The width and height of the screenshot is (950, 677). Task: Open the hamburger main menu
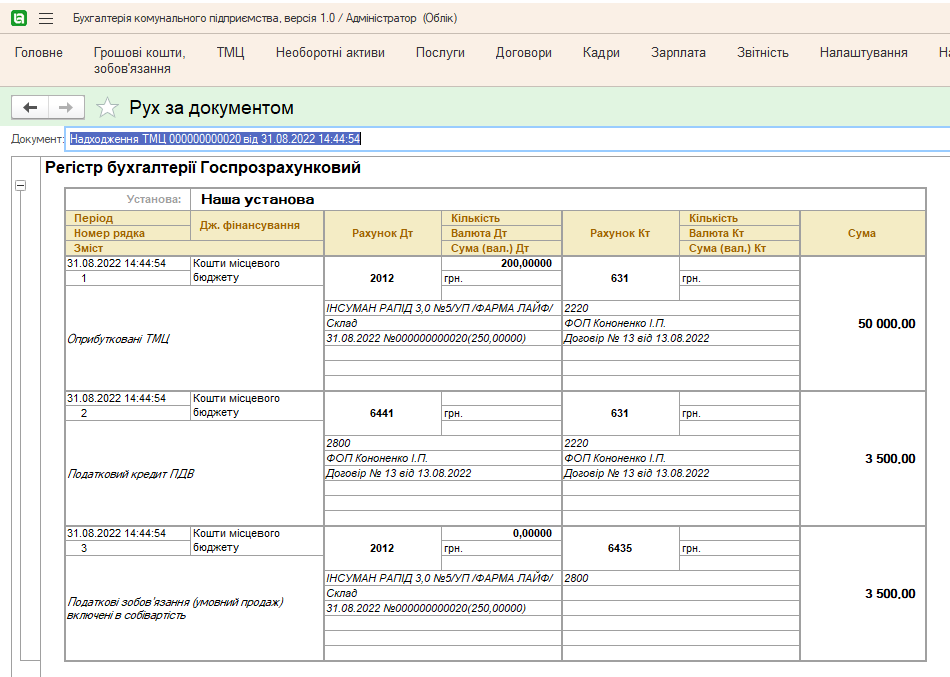coord(46,19)
